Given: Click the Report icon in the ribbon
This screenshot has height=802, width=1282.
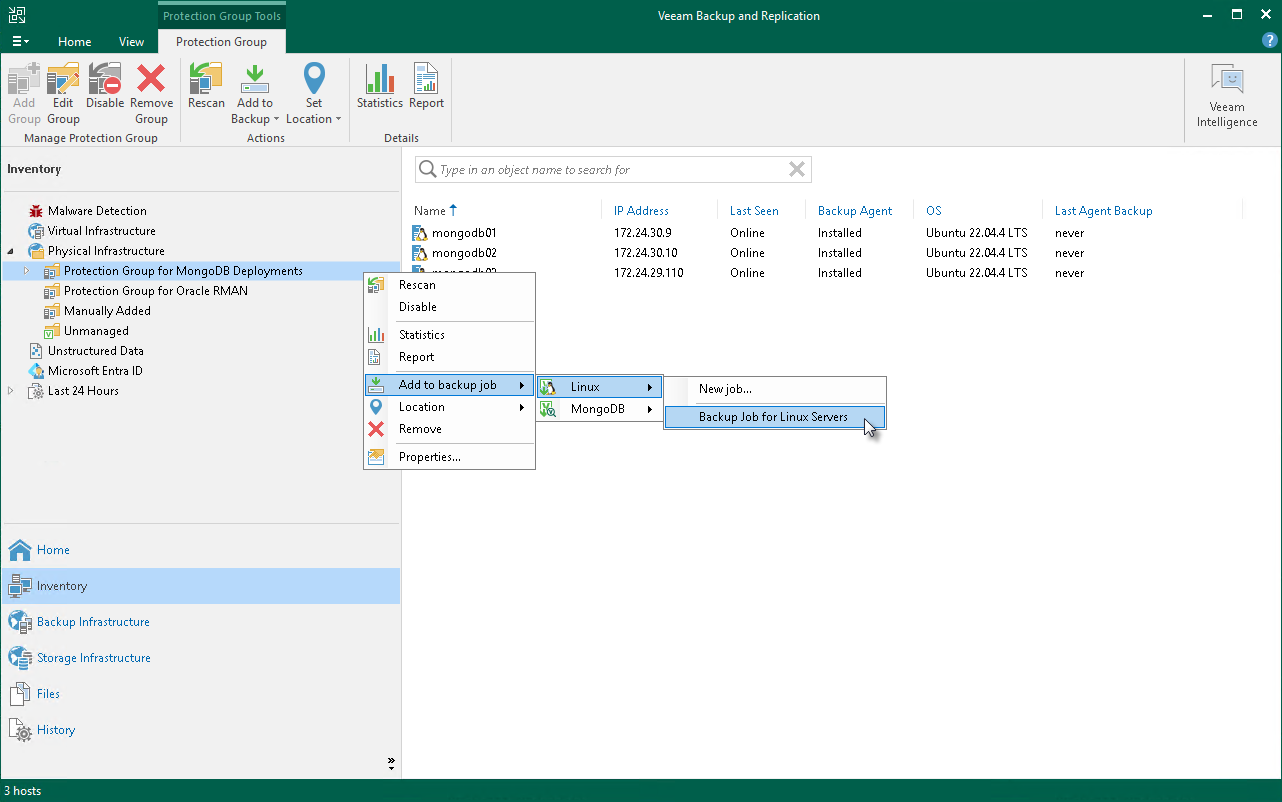Looking at the screenshot, I should click(x=426, y=87).
